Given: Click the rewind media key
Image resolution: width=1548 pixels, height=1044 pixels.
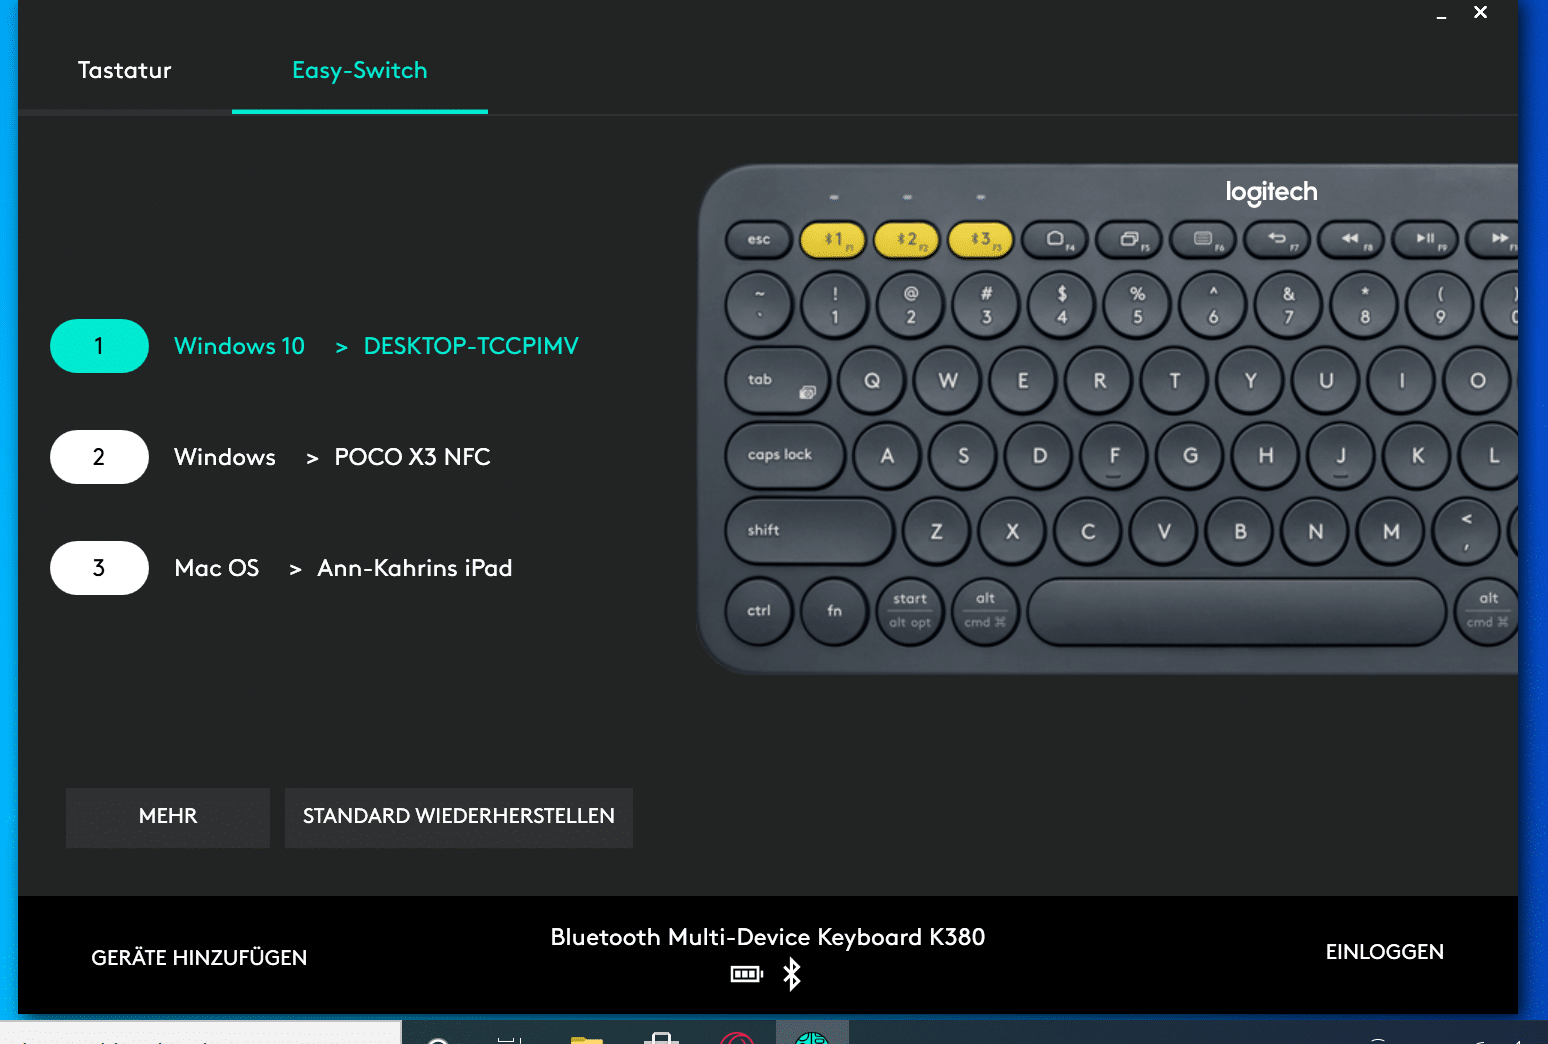Looking at the screenshot, I should (1351, 240).
